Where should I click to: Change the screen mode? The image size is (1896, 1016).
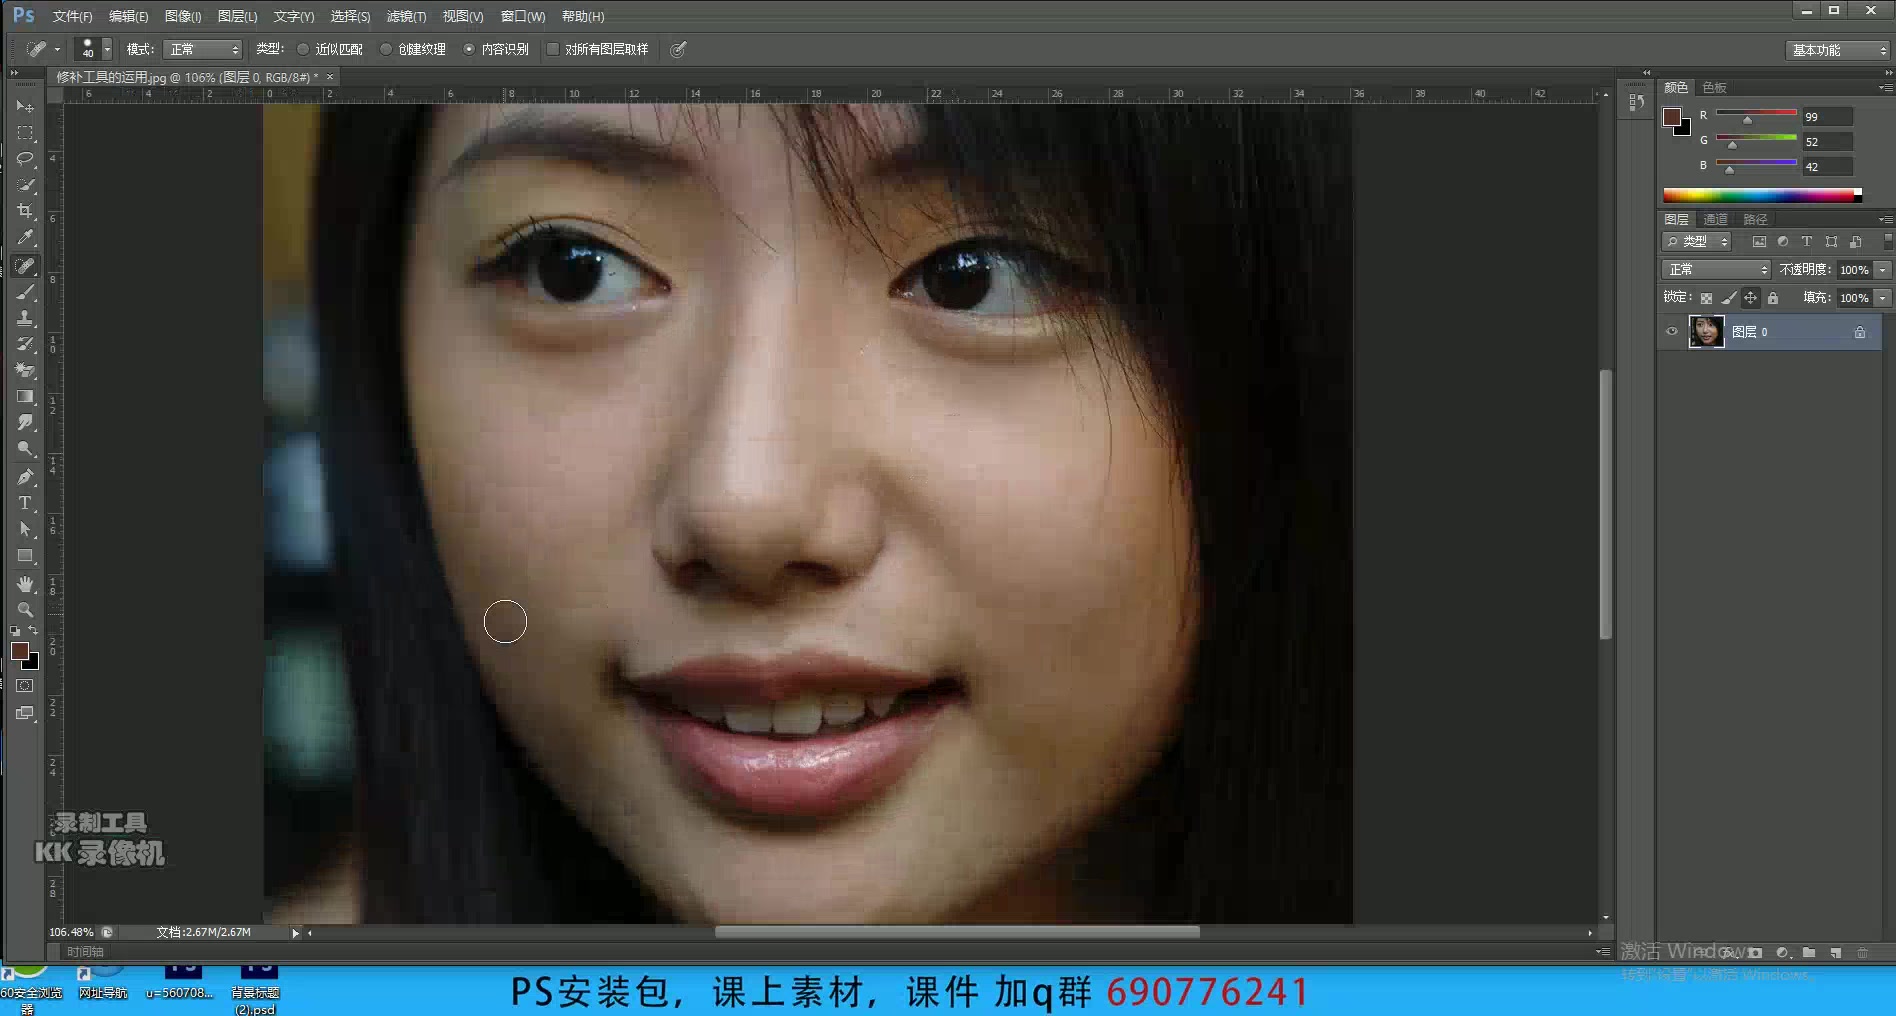point(25,713)
